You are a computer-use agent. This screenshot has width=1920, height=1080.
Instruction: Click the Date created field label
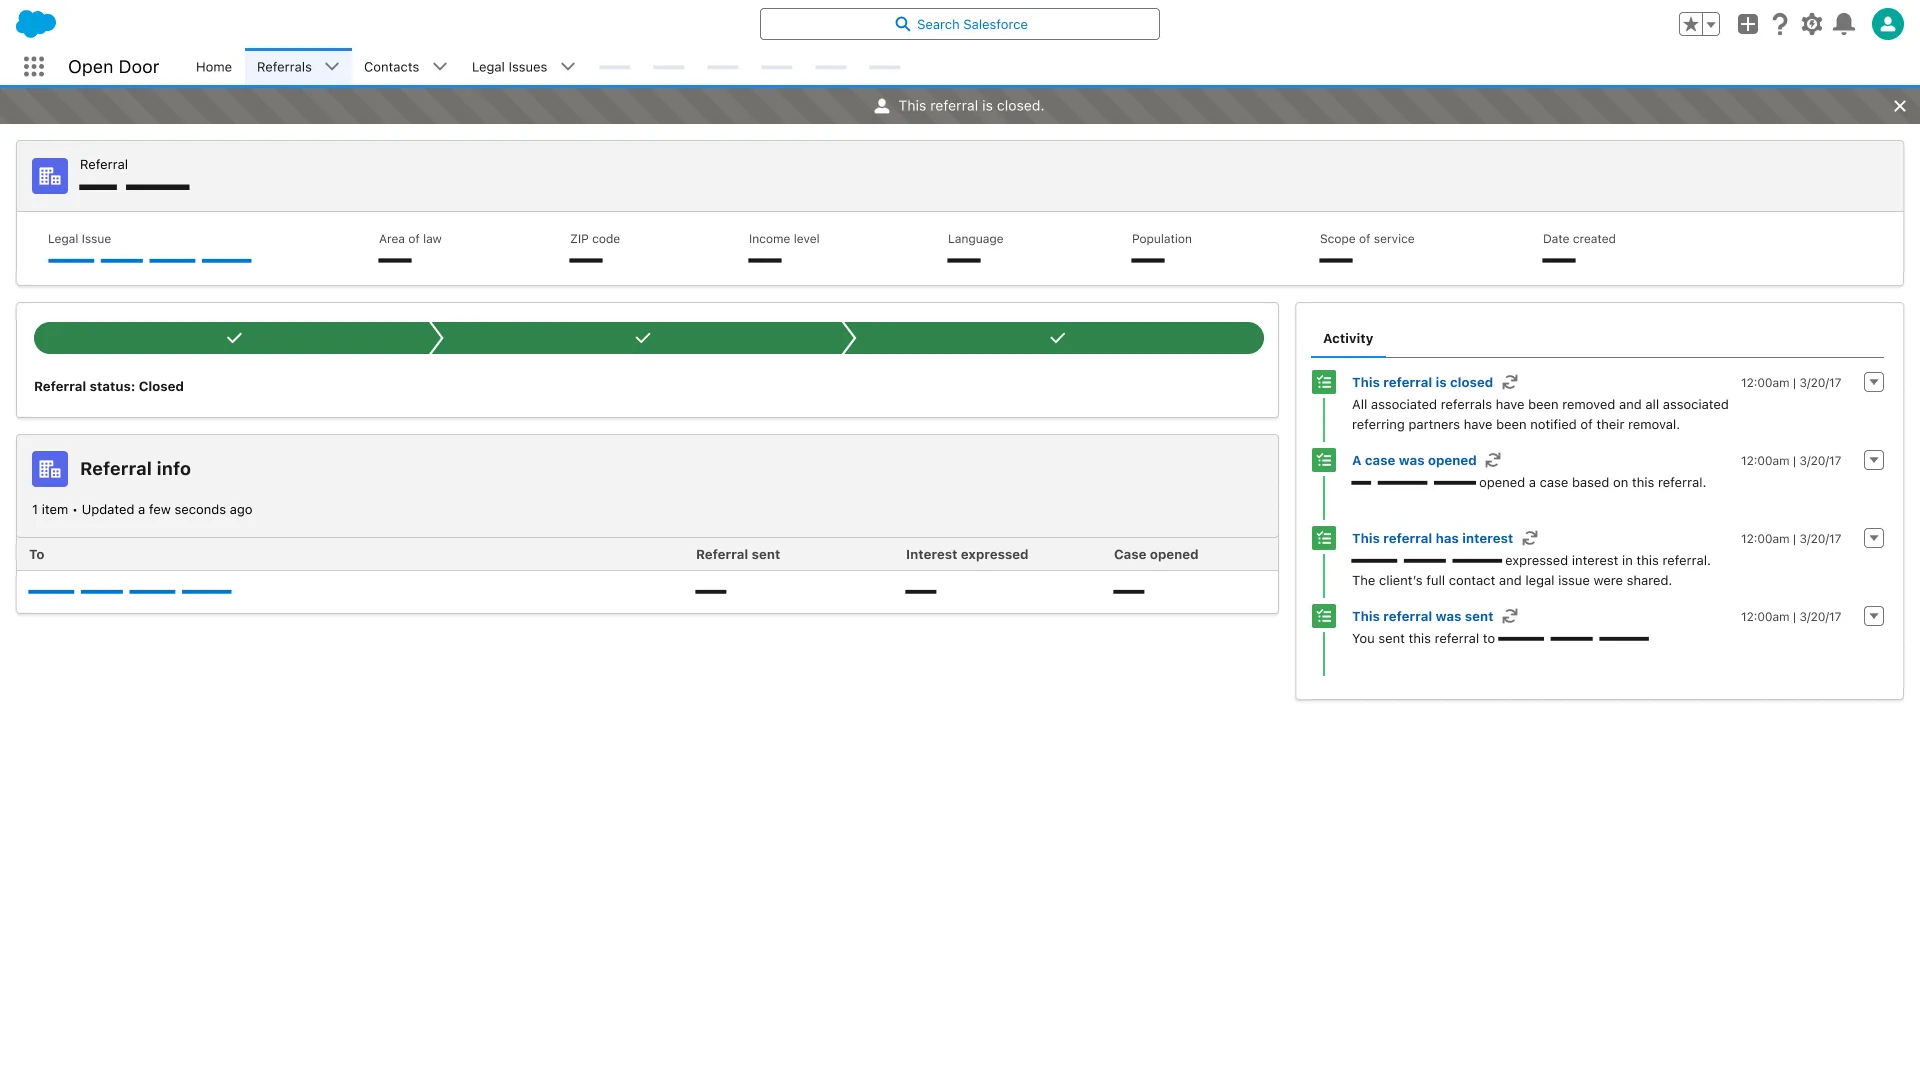(x=1579, y=239)
